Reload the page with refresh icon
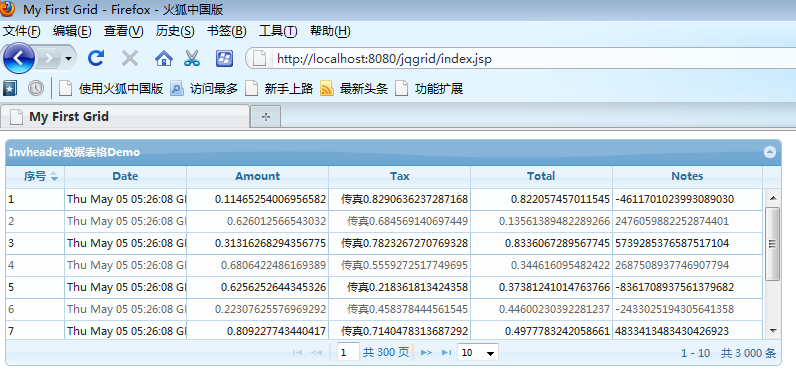Viewport: 796px width, 371px height. coord(95,58)
